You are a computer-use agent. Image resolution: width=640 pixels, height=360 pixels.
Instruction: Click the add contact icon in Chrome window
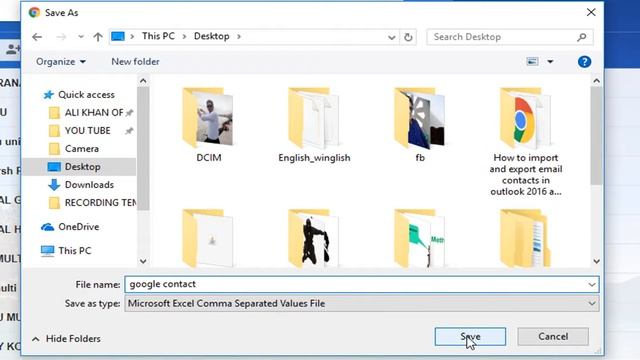pos(12,50)
